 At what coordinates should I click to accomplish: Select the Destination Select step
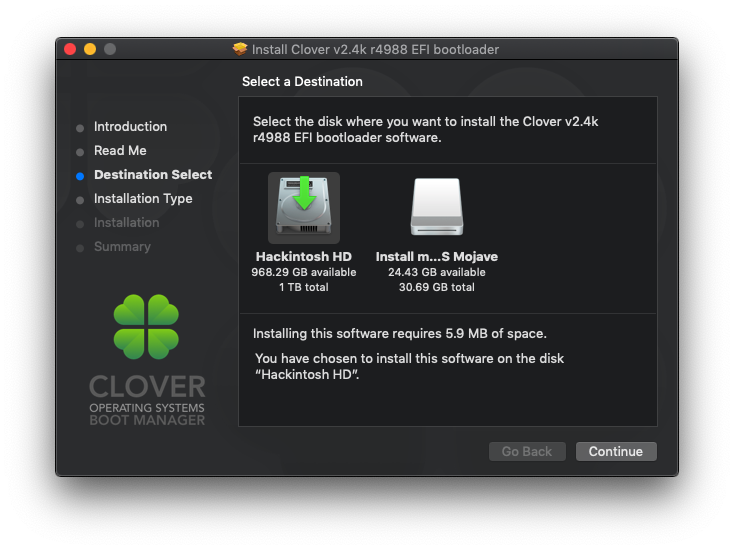coord(153,175)
